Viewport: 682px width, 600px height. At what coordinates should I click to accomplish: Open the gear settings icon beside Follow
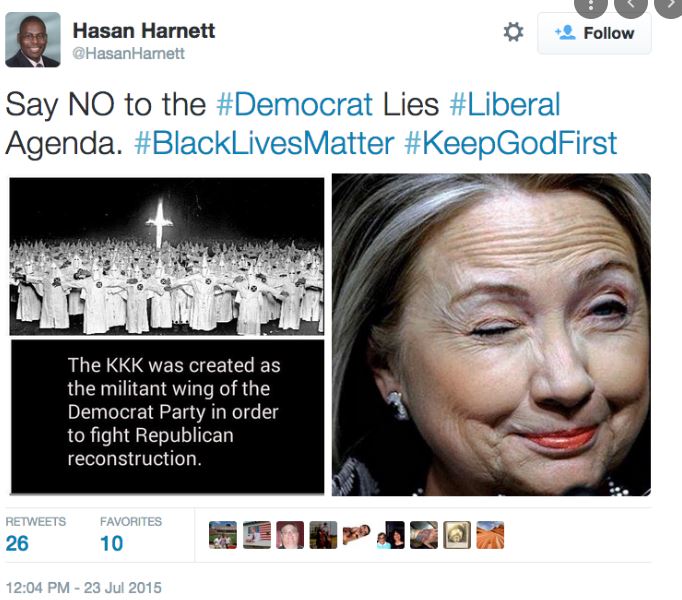pos(513,33)
